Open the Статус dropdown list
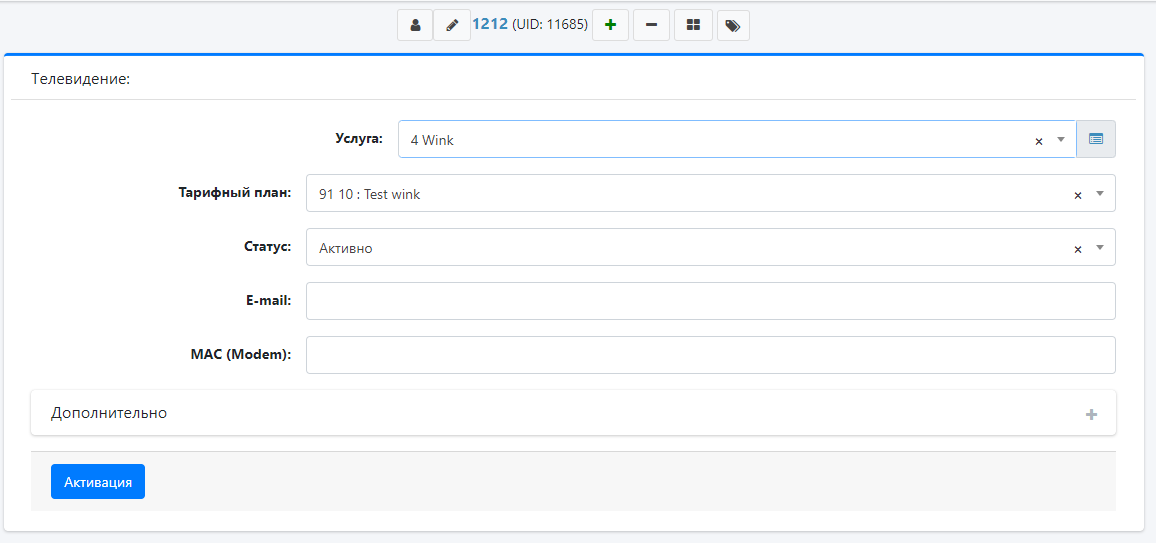Viewport: 1156px width, 543px height. 1100,248
